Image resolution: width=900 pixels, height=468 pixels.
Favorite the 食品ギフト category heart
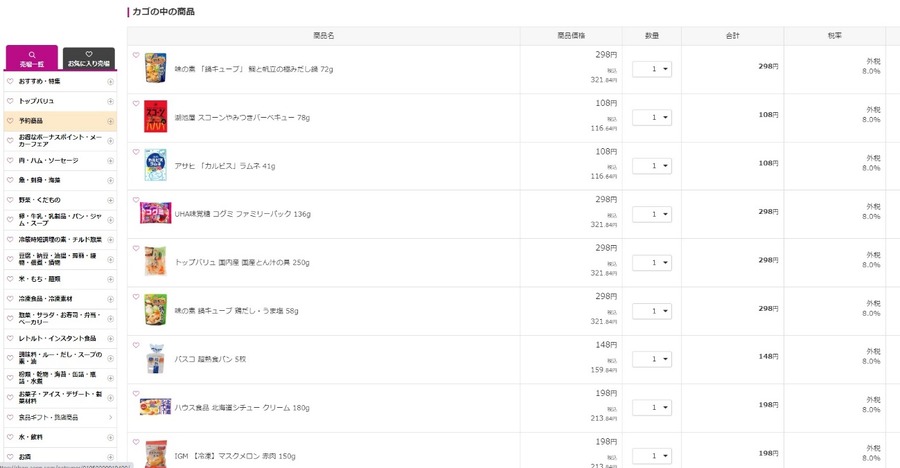10,417
